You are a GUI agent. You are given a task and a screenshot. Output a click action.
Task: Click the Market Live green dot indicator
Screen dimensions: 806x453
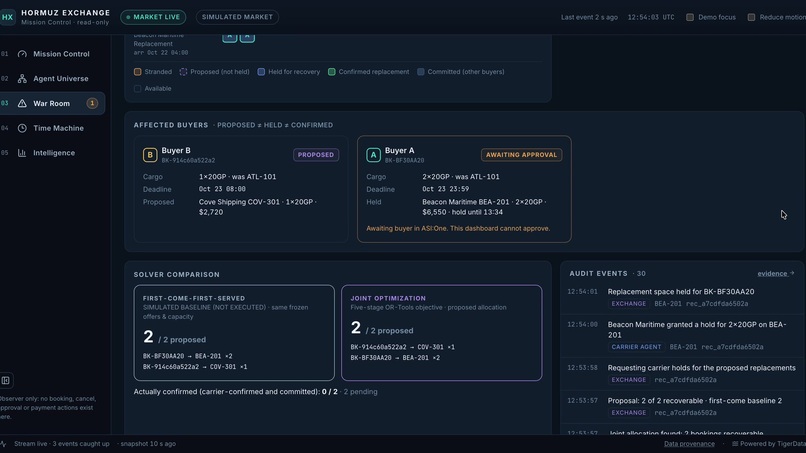point(128,17)
